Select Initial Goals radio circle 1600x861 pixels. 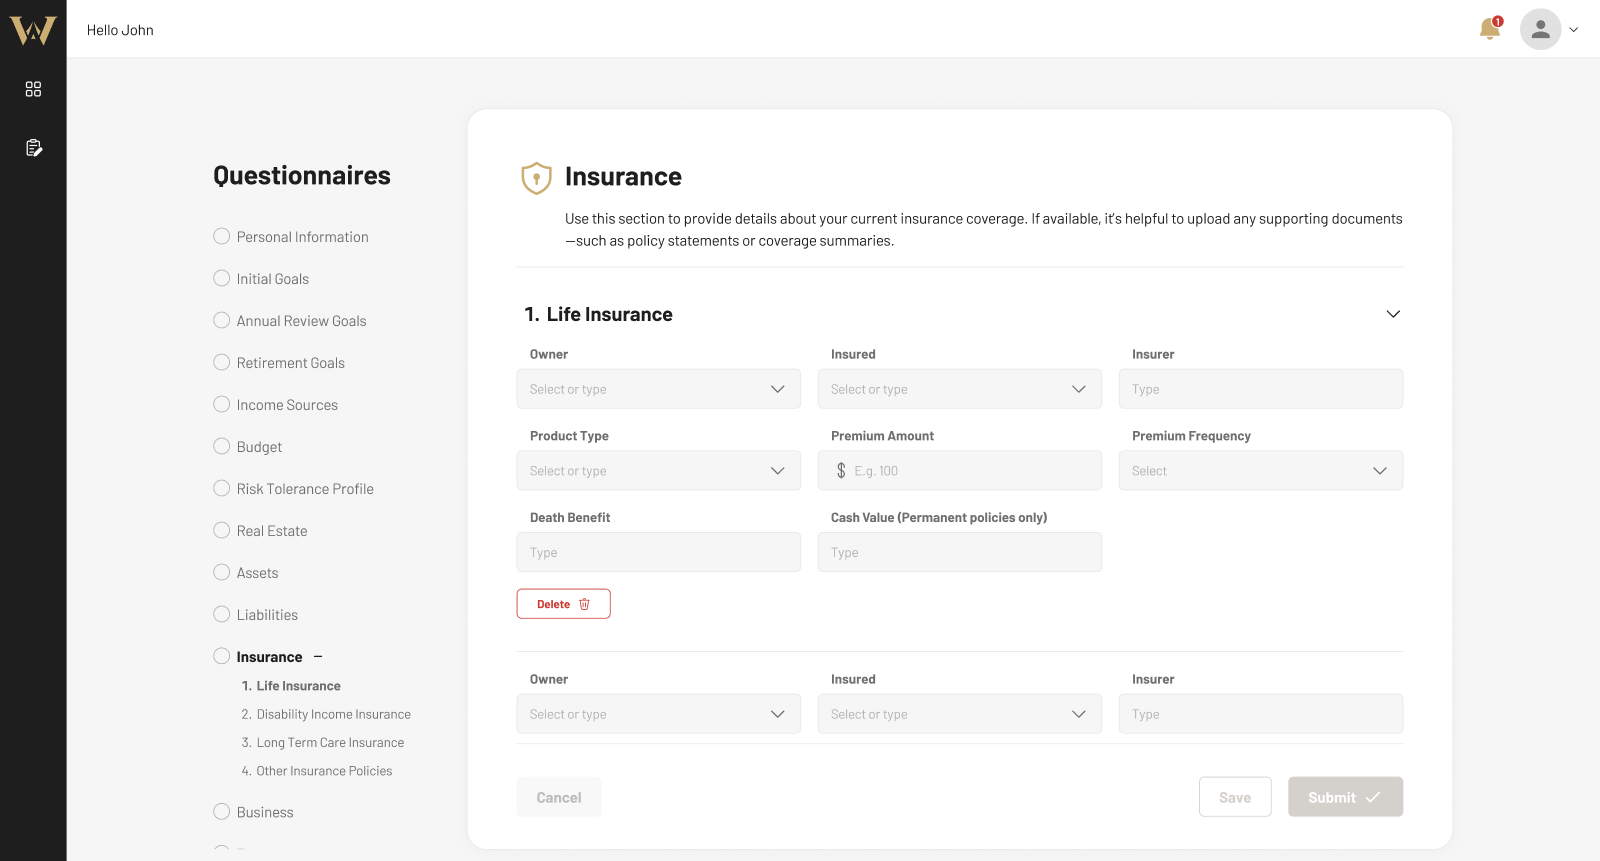222,278
